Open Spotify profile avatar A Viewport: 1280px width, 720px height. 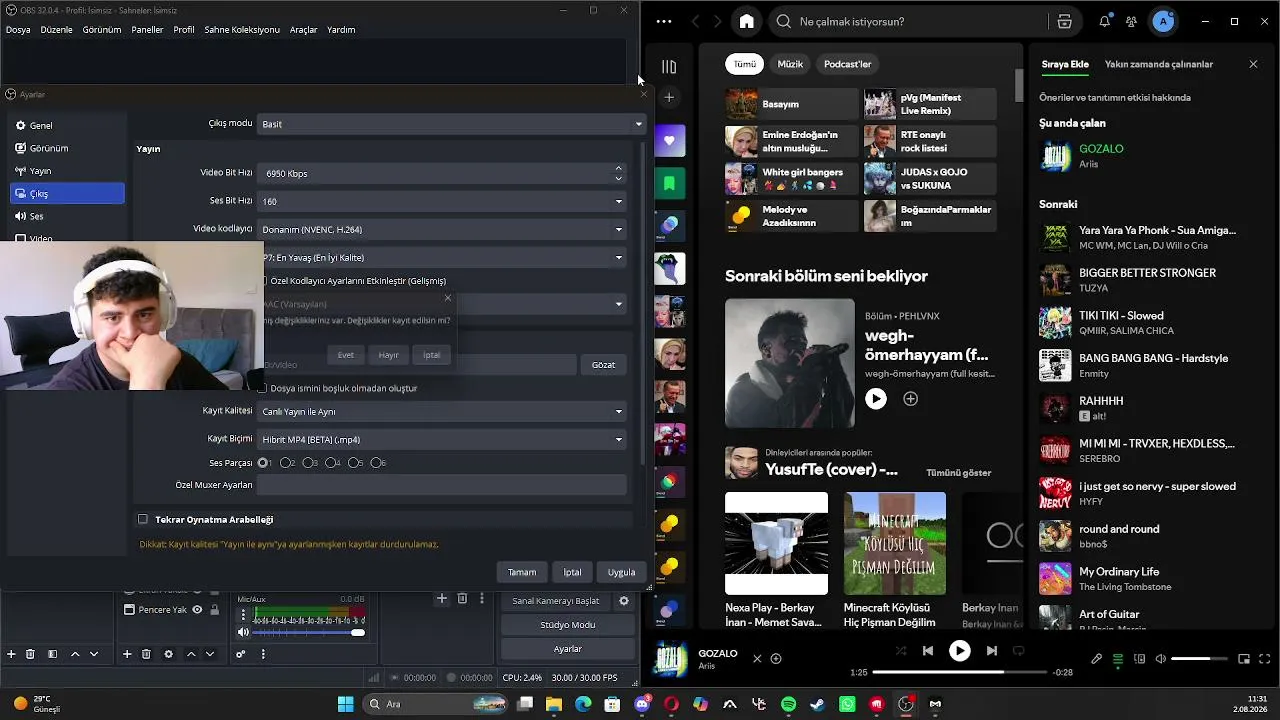1162,21
